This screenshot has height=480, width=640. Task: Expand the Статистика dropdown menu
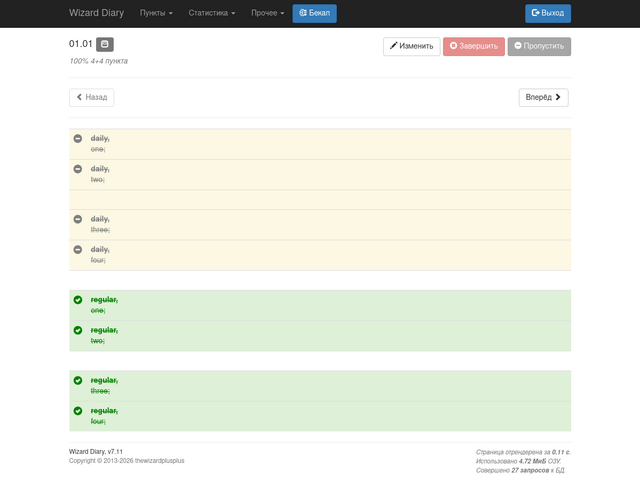pyautogui.click(x=211, y=13)
